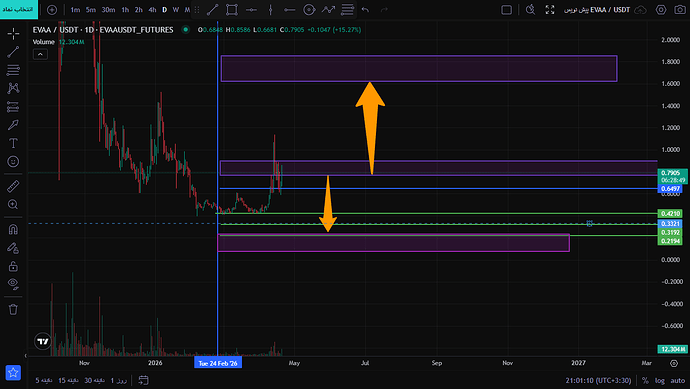Pick the vertical line tool
Screen dimensions: 690x389
pos(271,10)
